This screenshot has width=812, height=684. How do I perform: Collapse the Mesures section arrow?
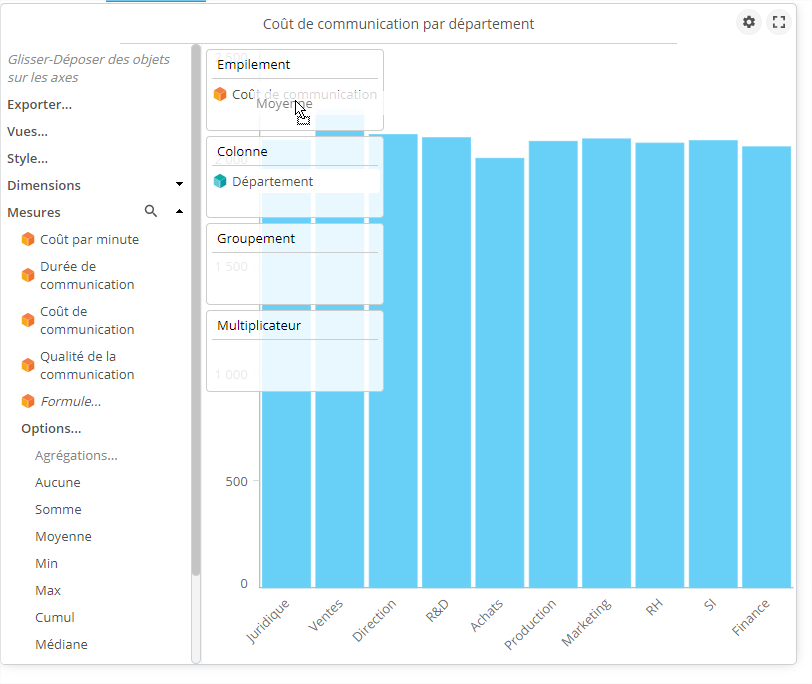(x=179, y=212)
